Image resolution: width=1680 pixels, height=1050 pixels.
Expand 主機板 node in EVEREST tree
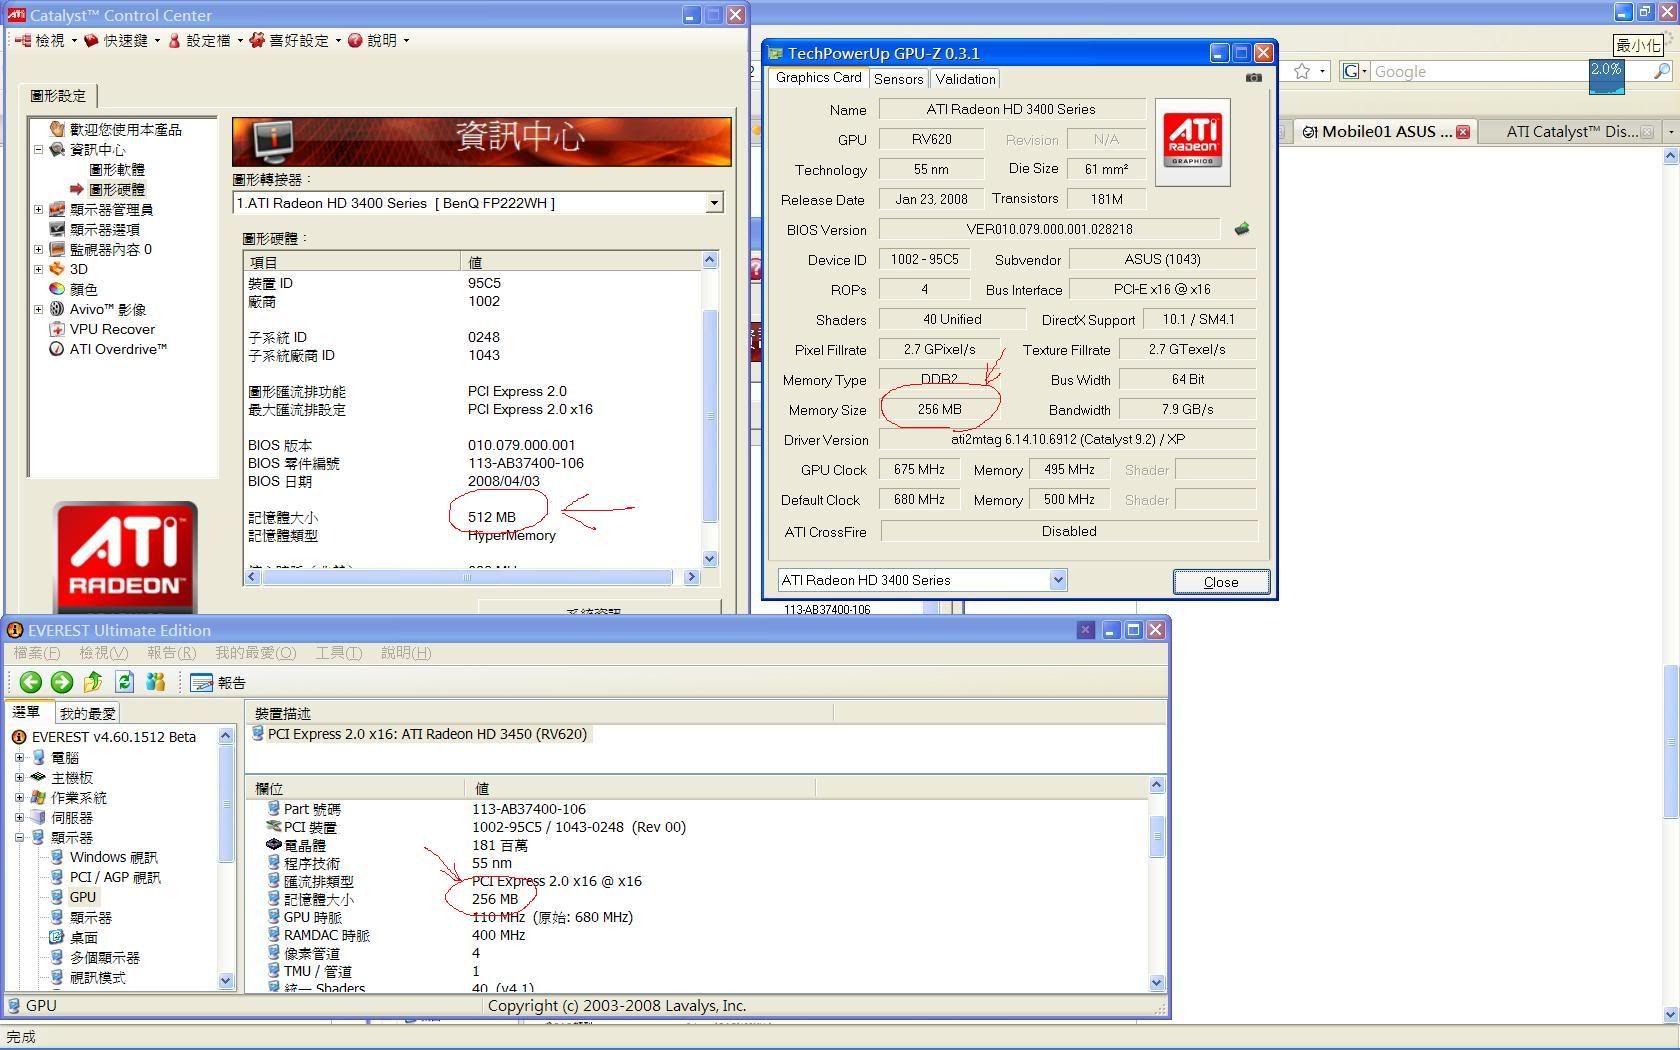tap(19, 777)
